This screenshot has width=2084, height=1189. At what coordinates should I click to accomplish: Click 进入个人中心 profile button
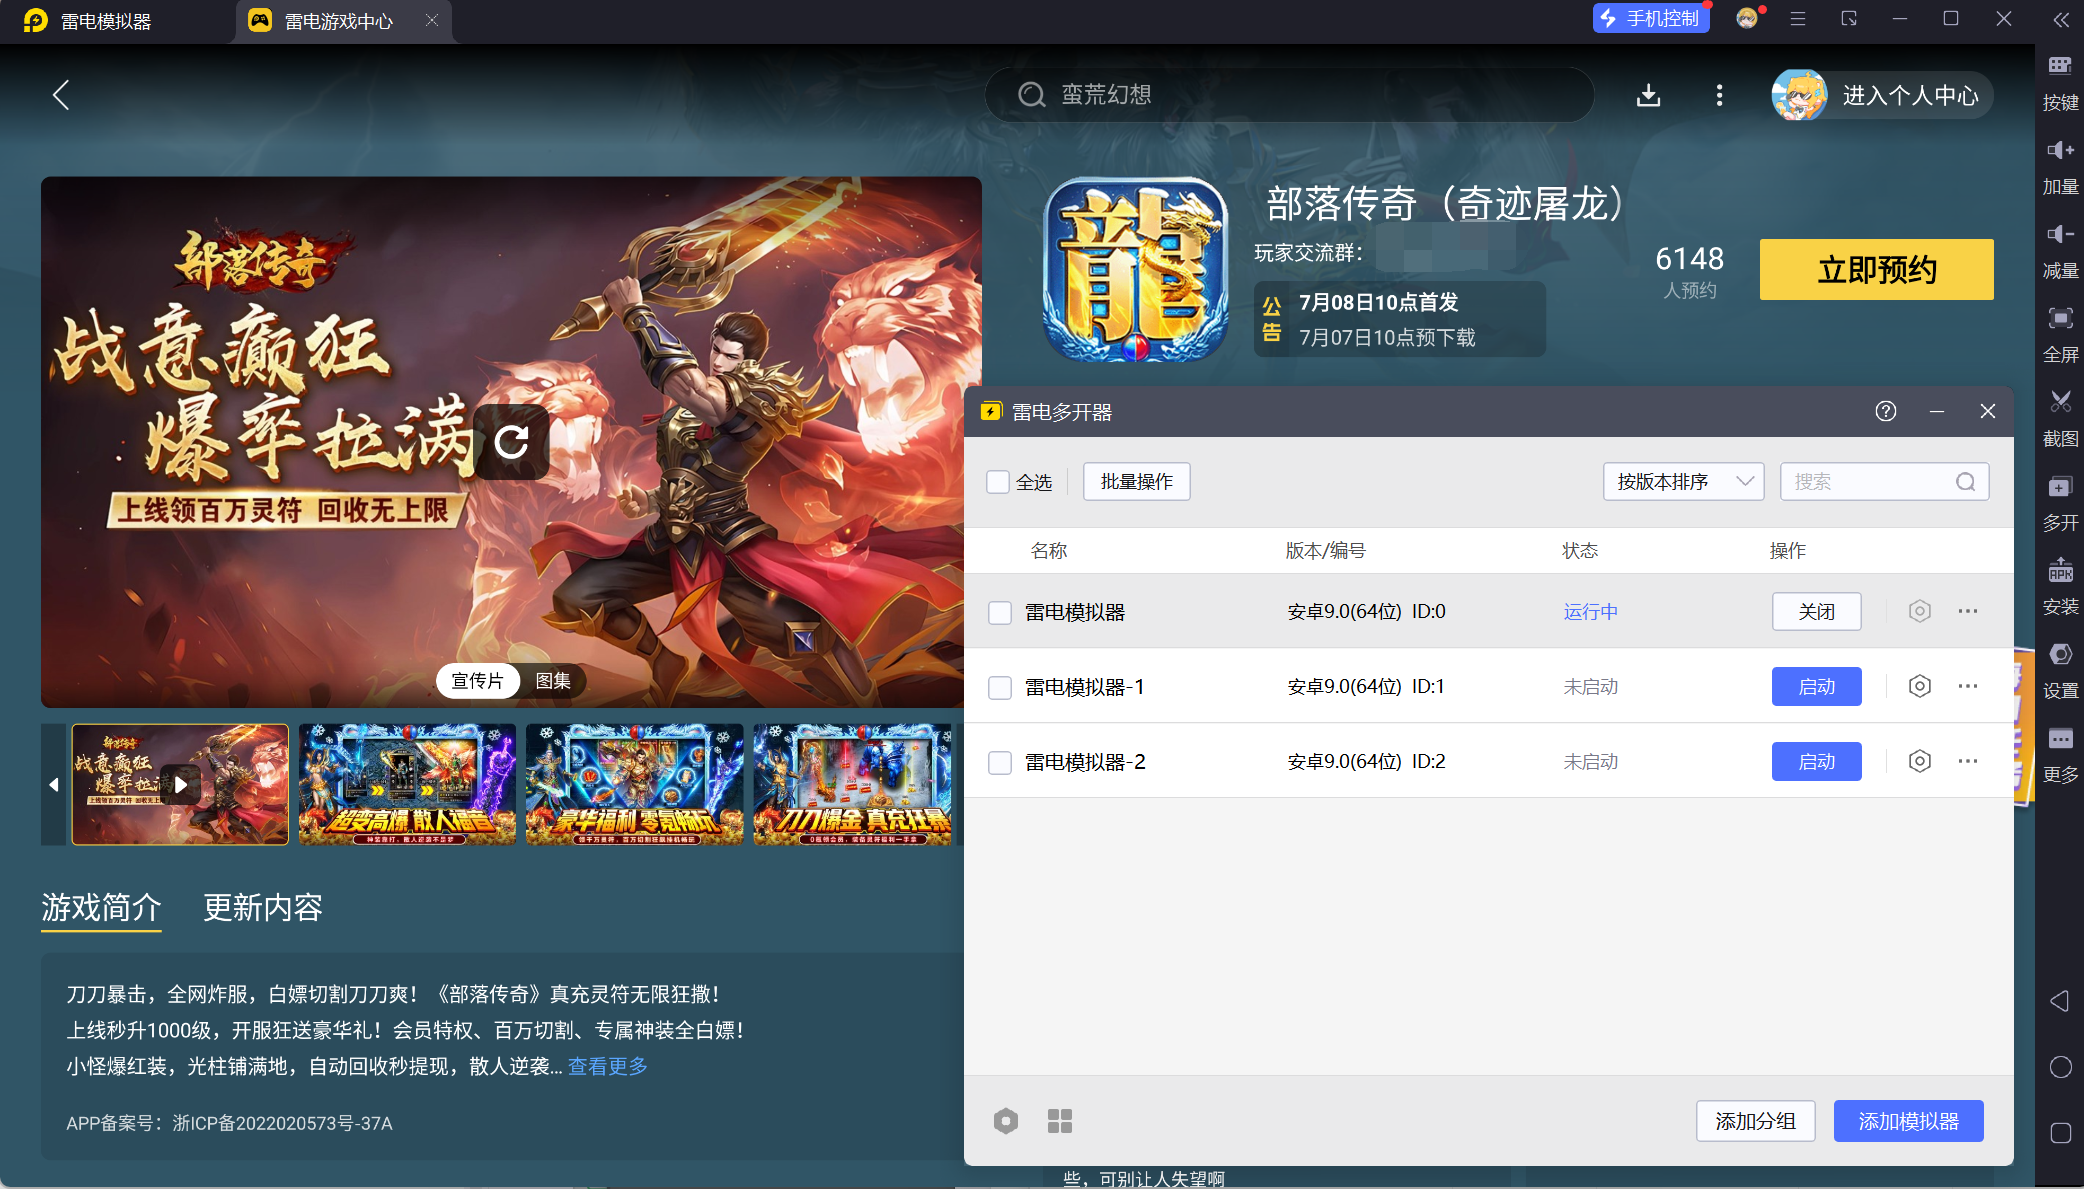[x=1882, y=95]
